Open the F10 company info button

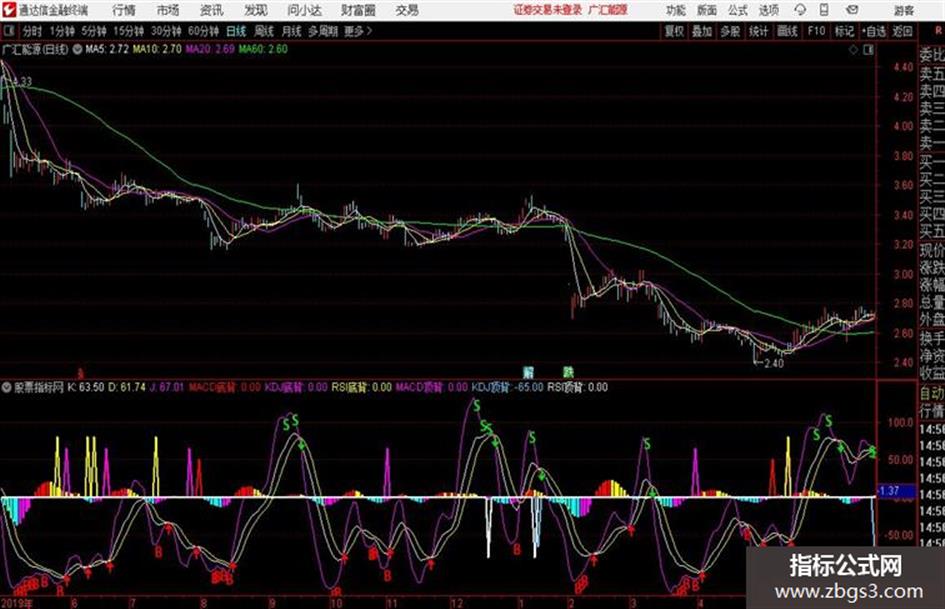816,31
